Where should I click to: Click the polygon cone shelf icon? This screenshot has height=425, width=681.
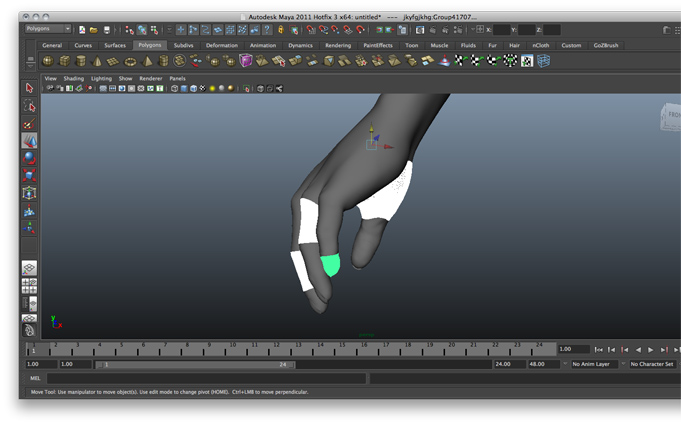[x=98, y=61]
